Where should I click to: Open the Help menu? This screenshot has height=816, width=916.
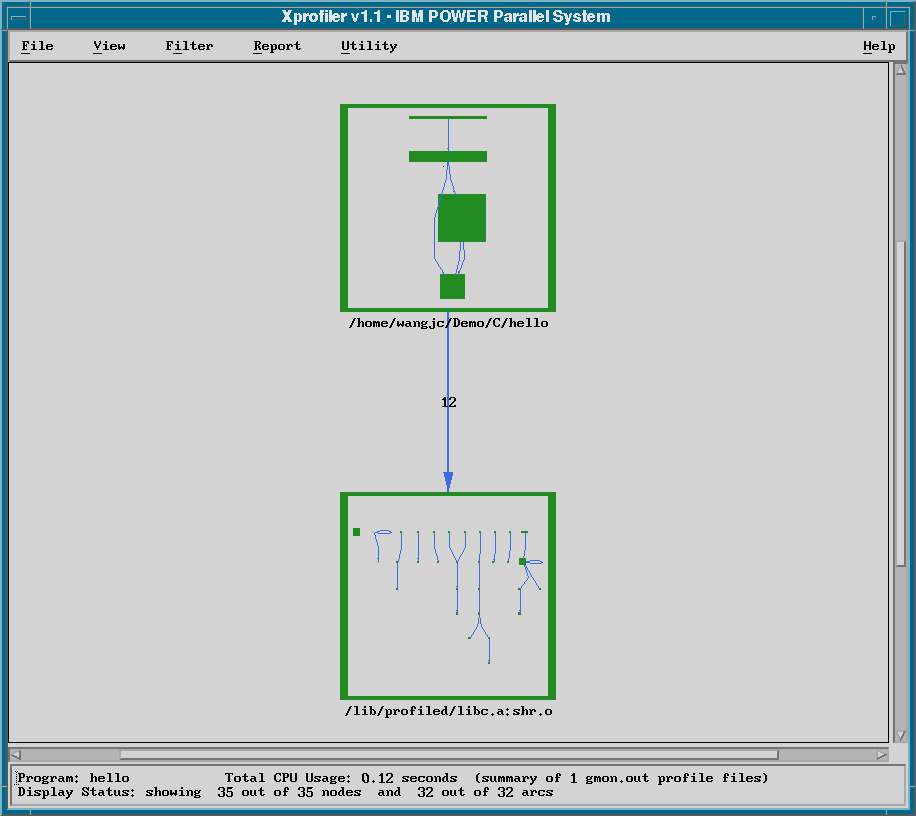pos(879,46)
